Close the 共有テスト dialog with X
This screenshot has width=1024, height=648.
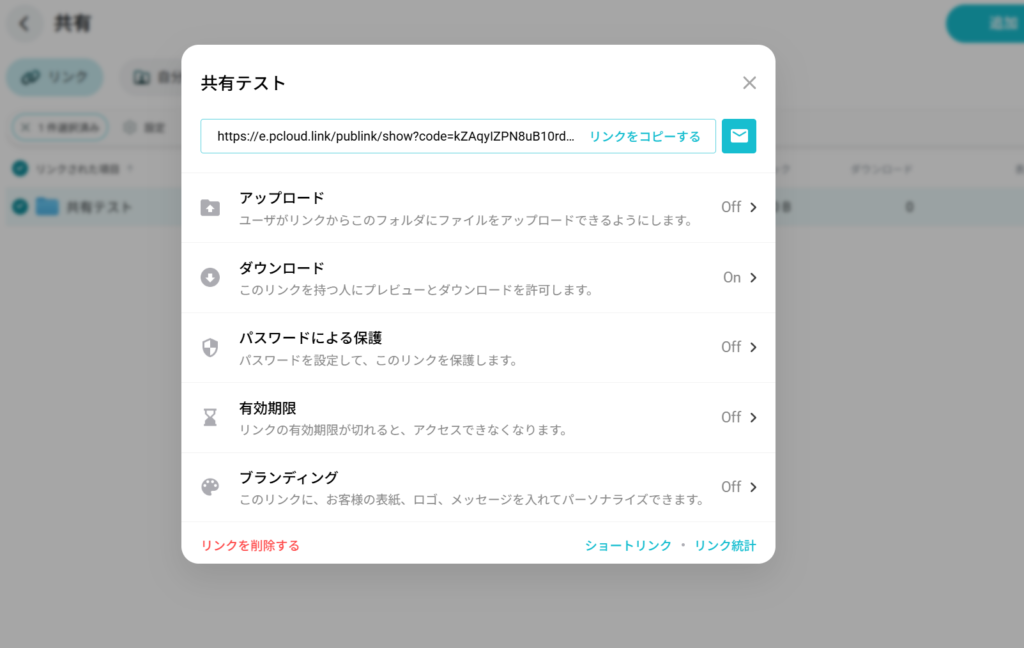tap(749, 83)
